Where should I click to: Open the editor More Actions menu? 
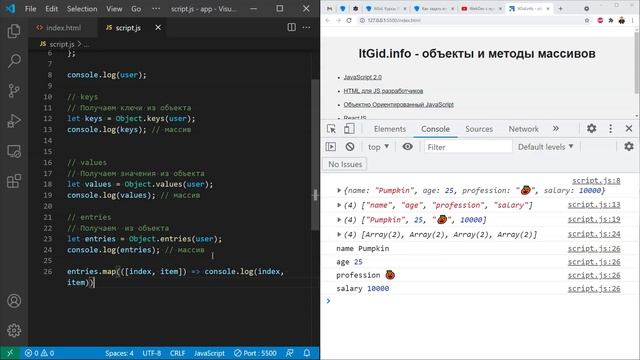(x=306, y=27)
